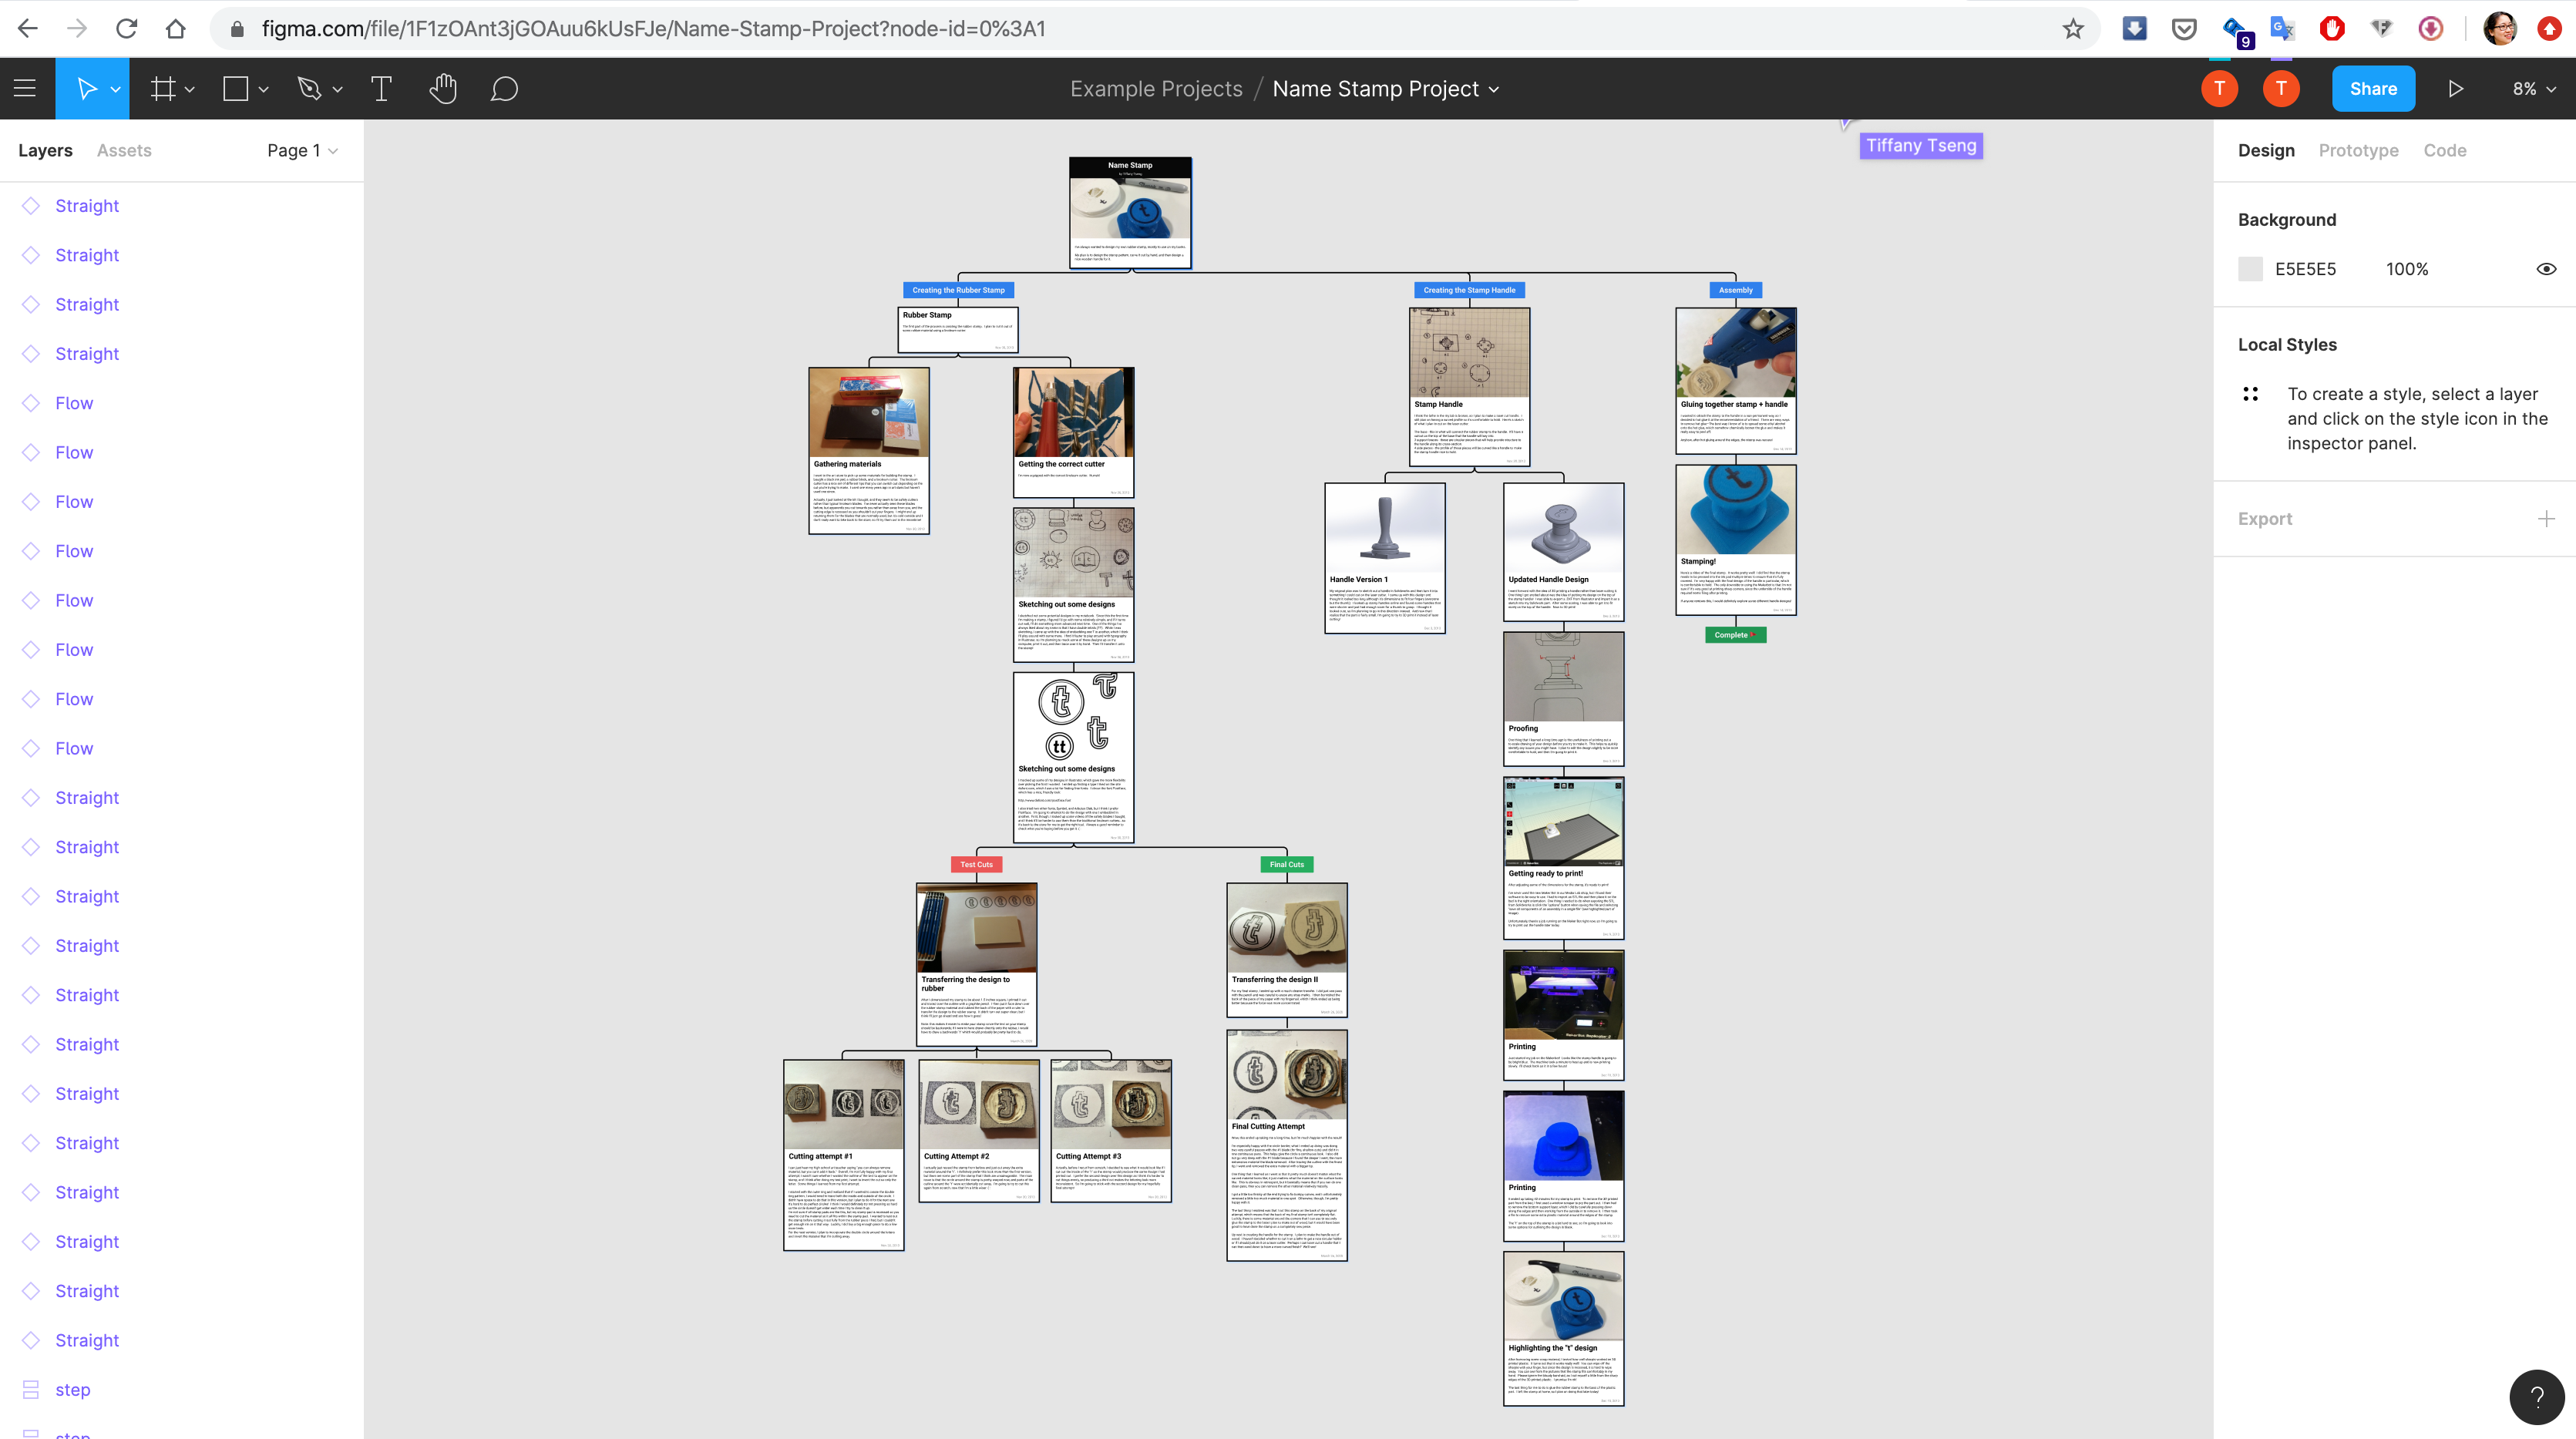Select the first Straight layer

87,205
